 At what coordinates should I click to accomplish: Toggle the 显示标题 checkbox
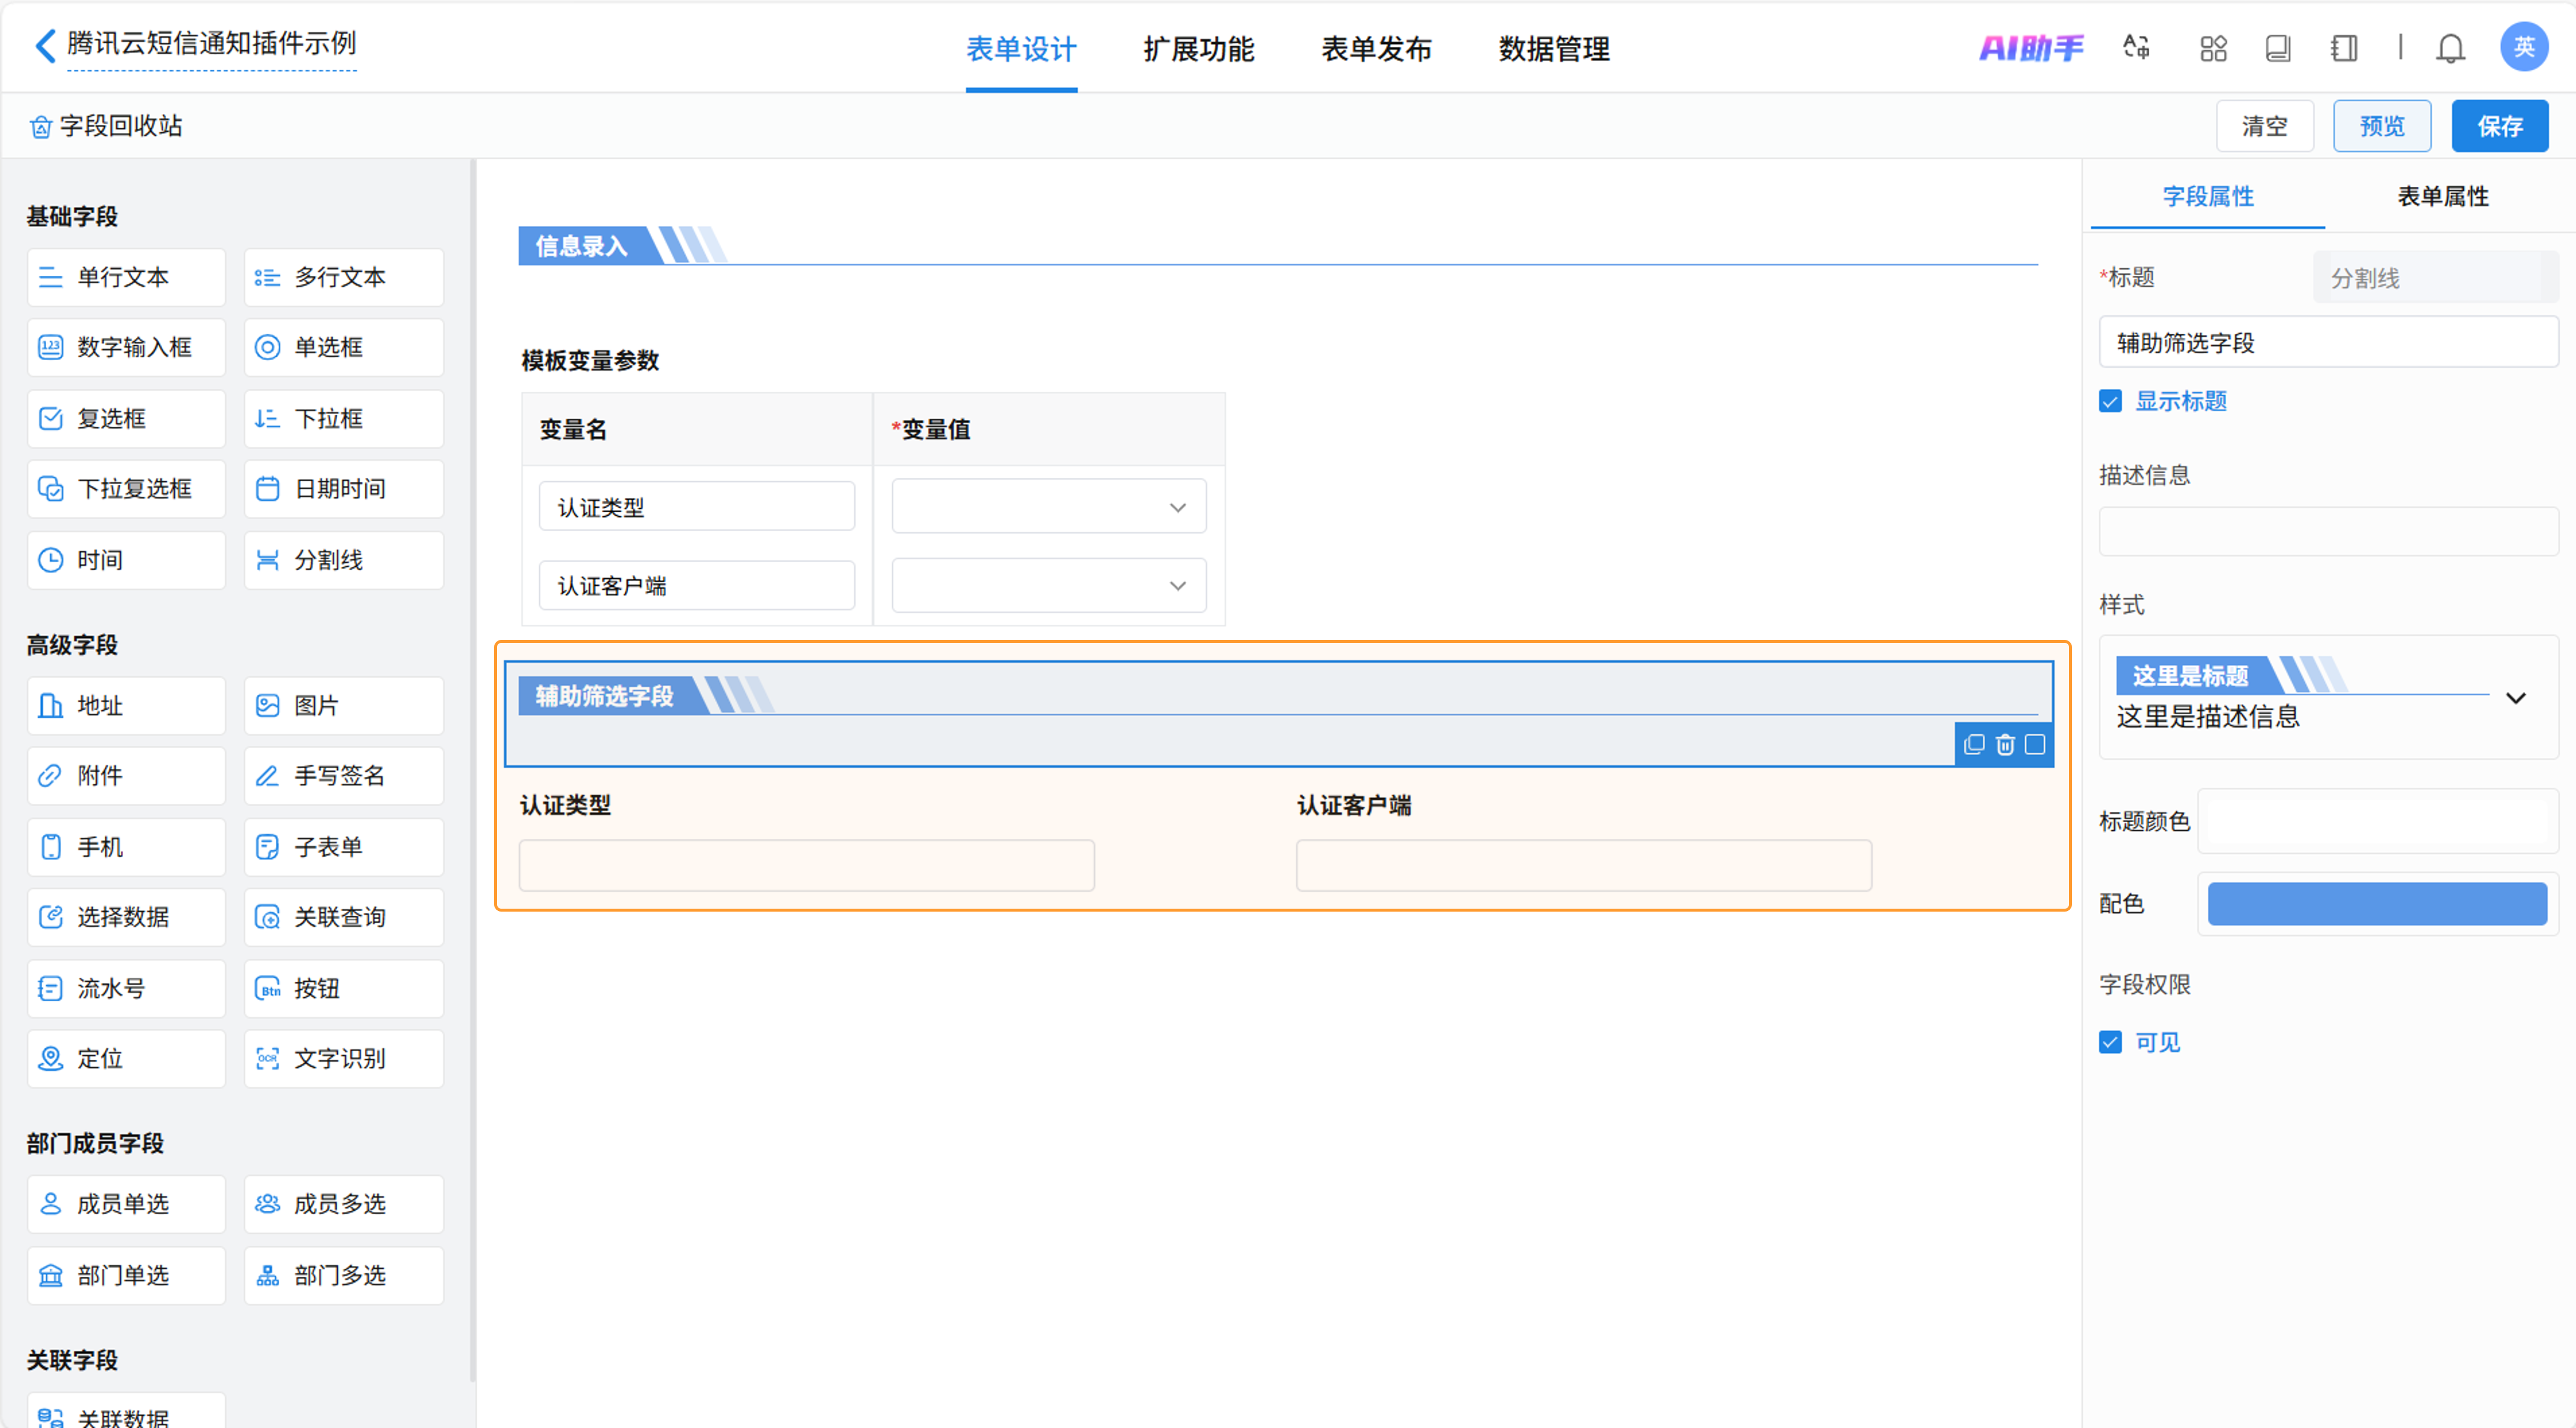[2110, 401]
